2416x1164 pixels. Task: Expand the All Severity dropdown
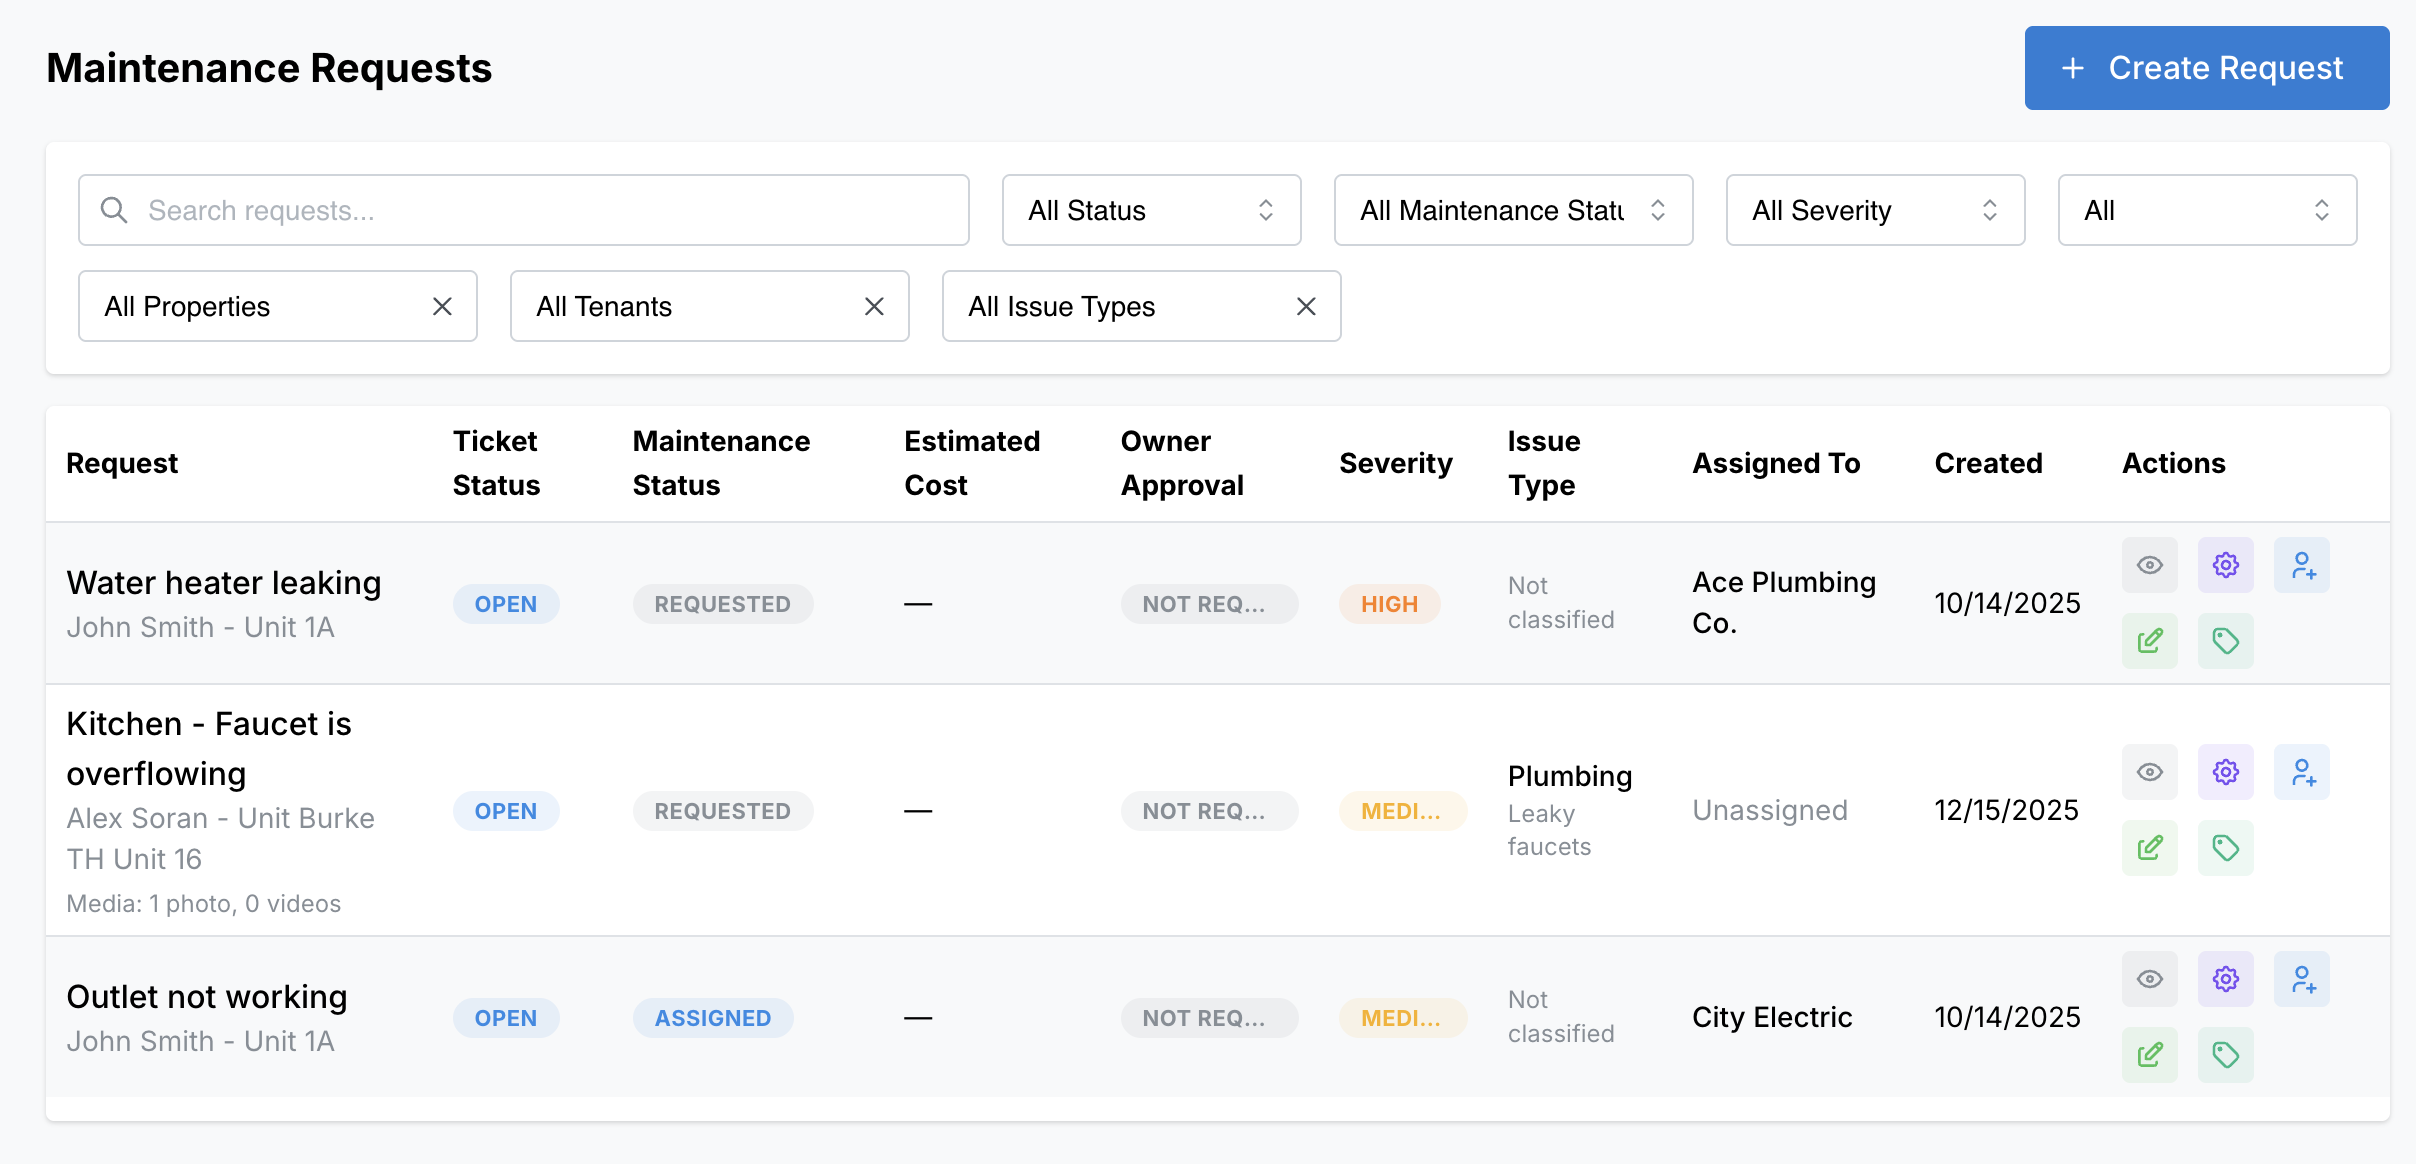click(x=1875, y=210)
